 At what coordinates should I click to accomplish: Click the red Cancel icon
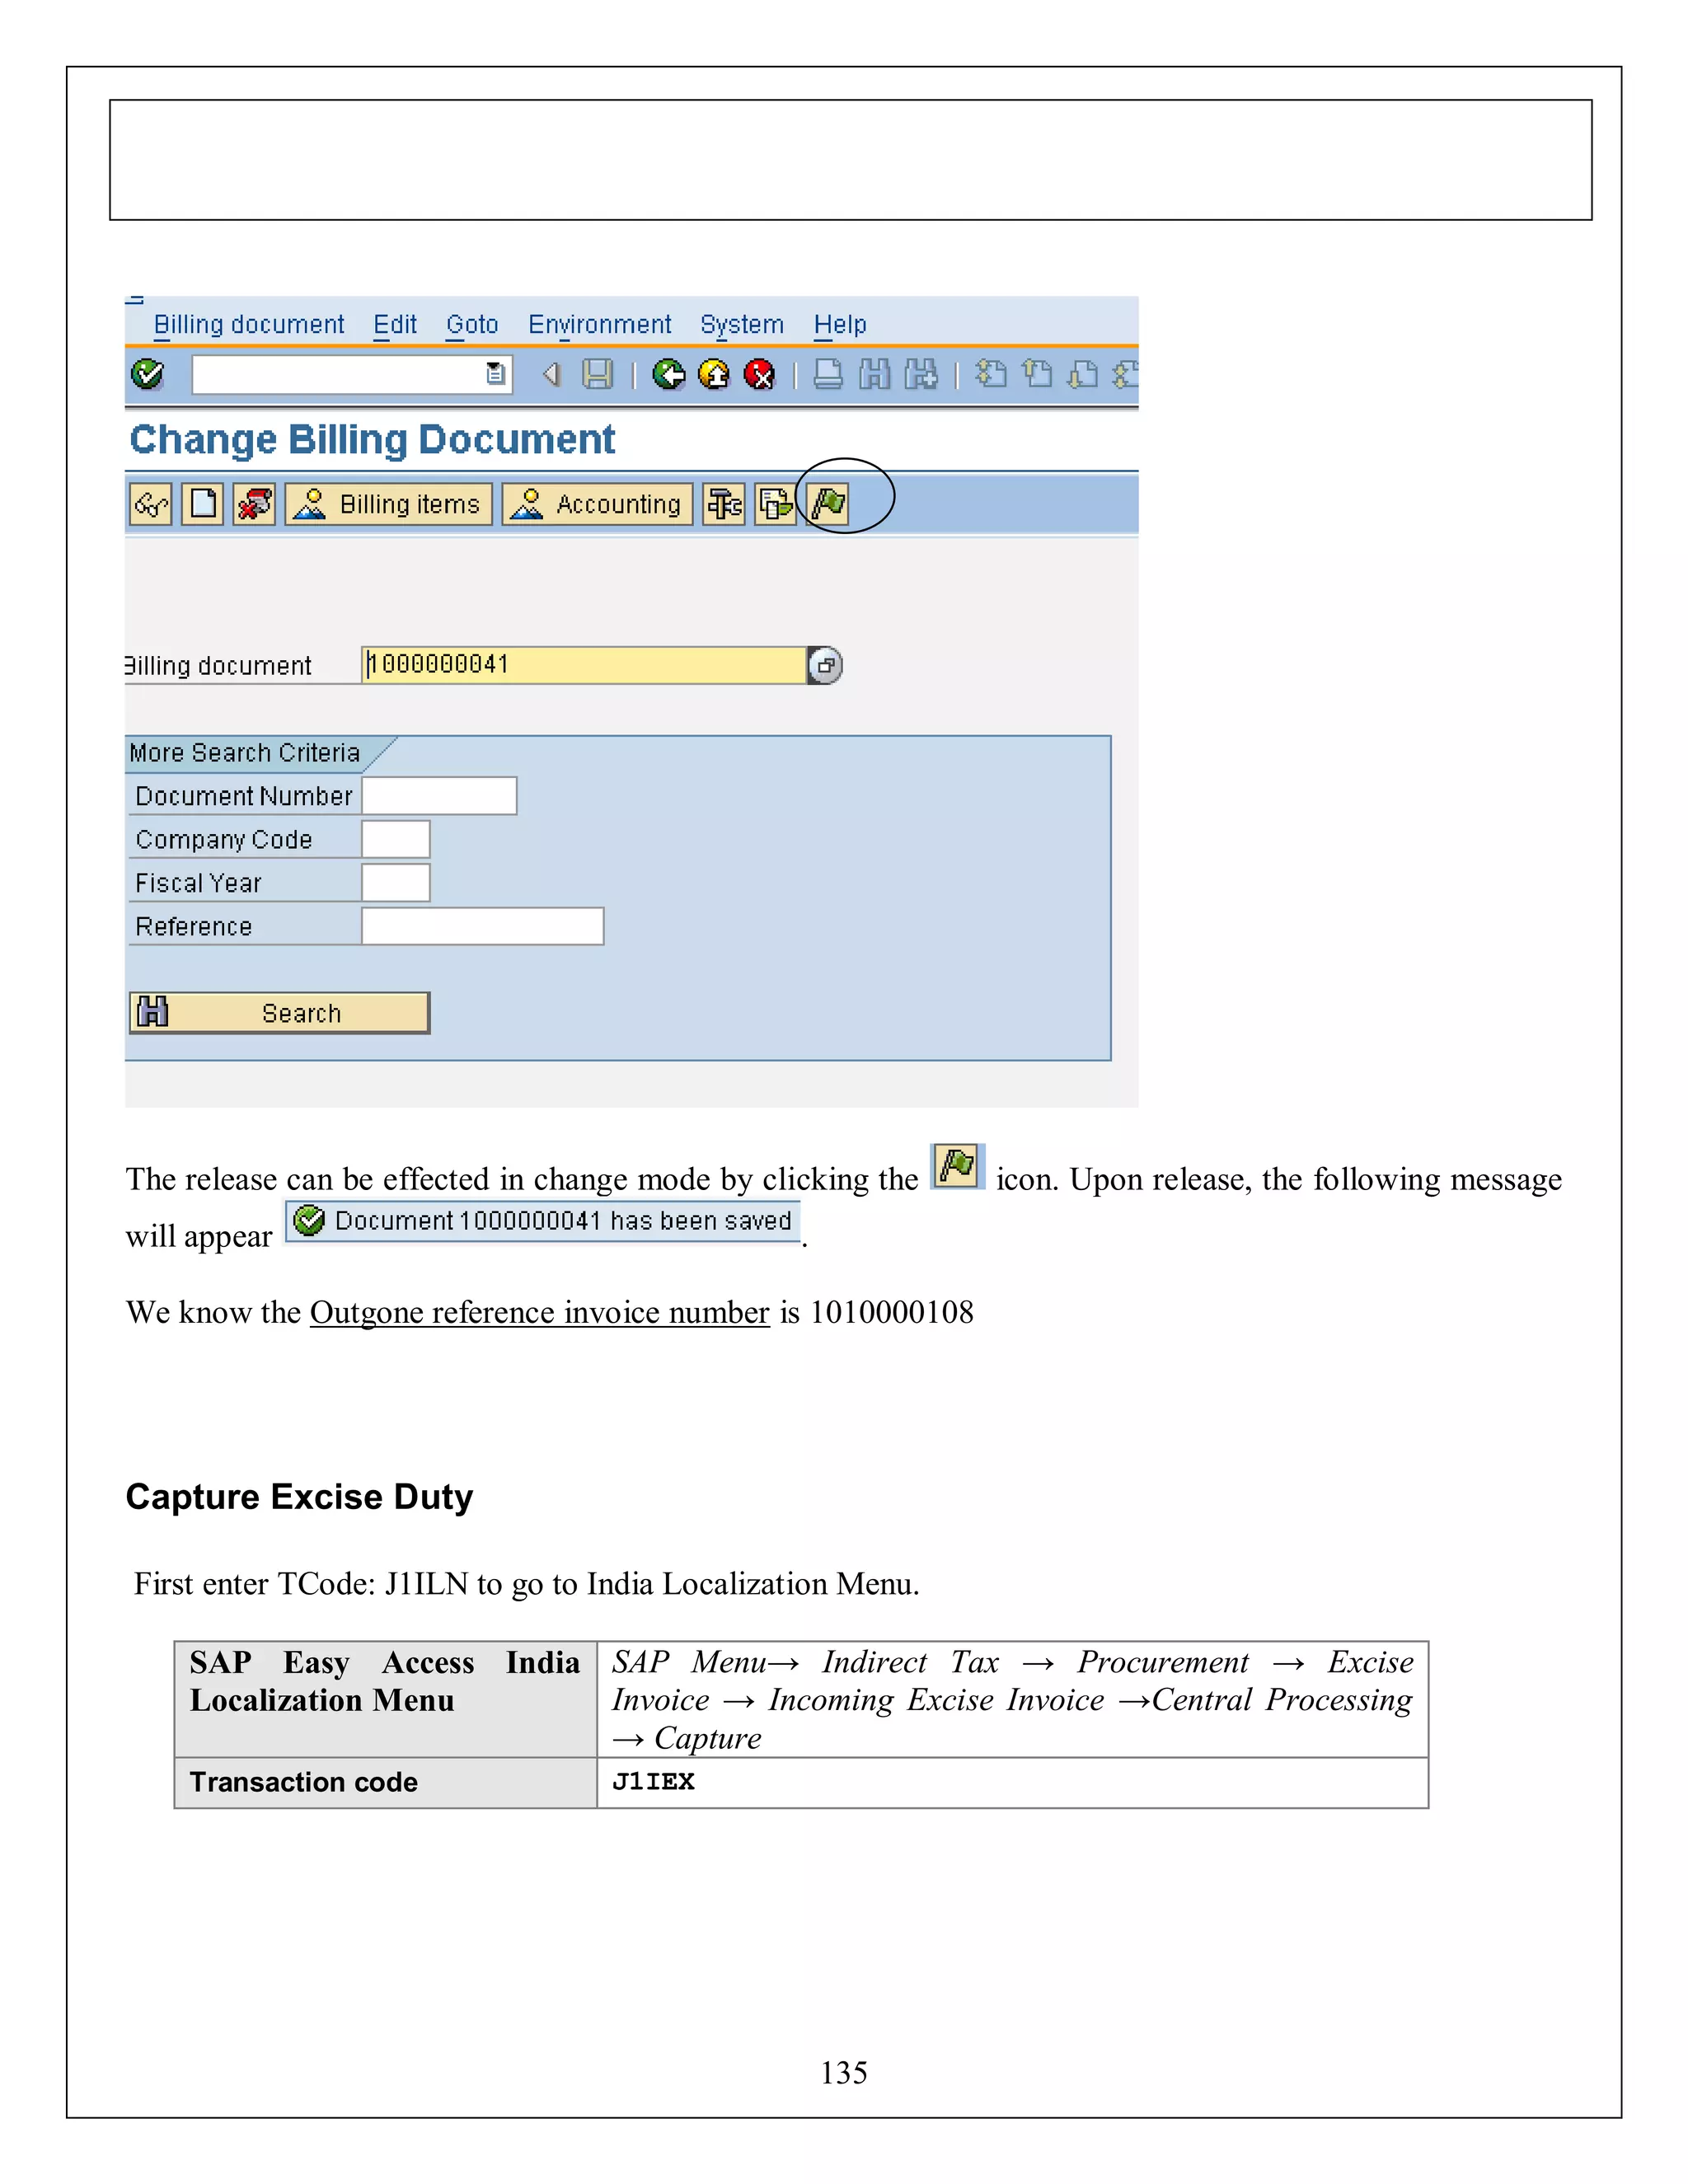click(759, 375)
